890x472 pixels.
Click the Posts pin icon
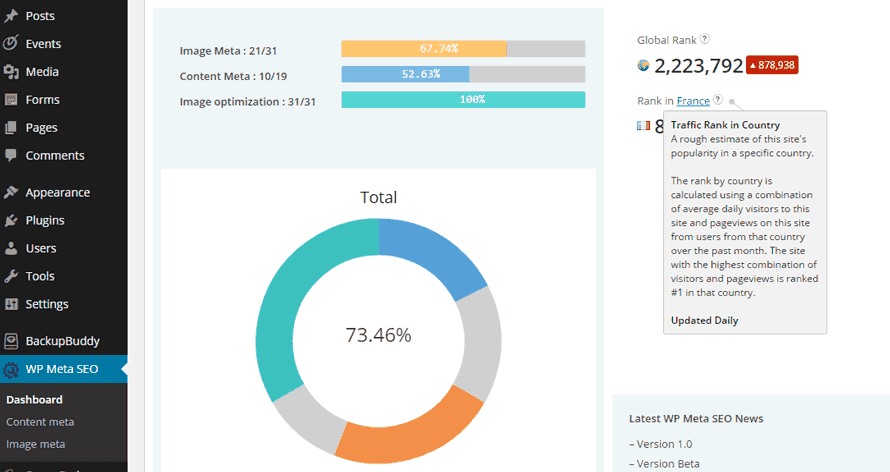[x=11, y=16]
